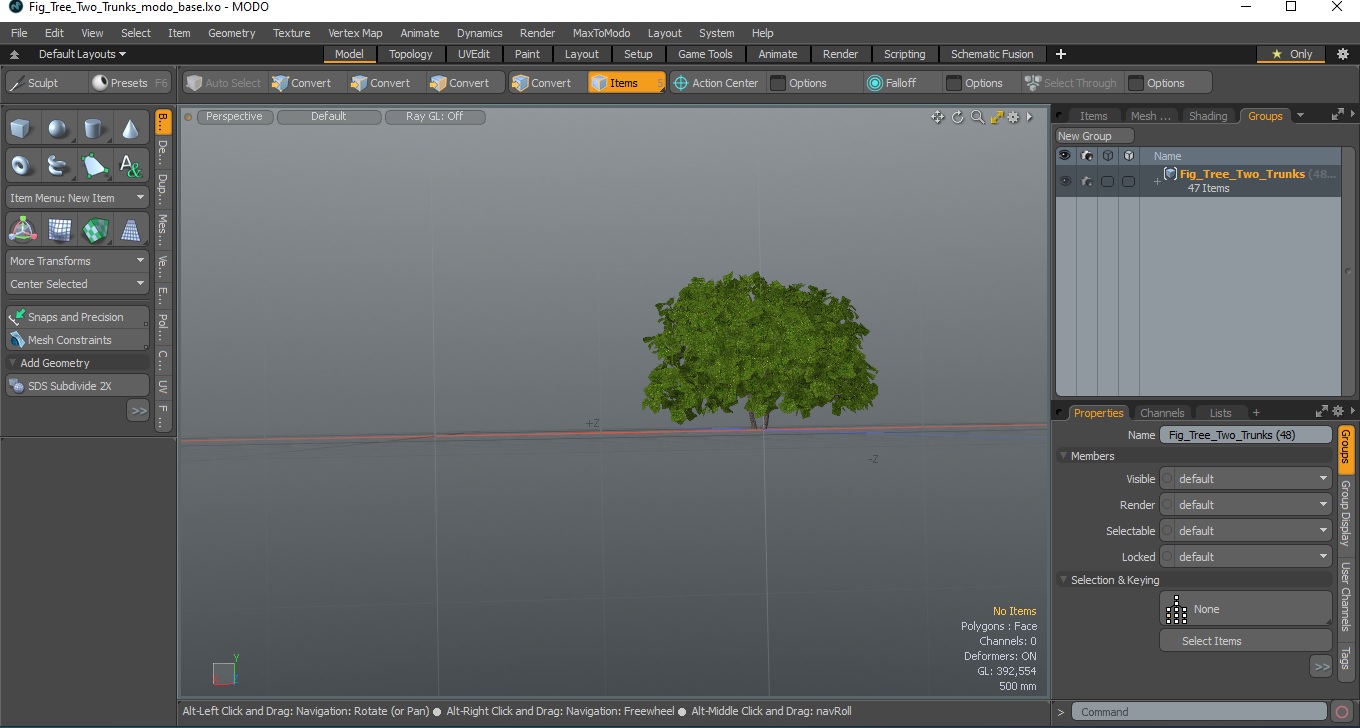Viewport: 1360px width, 728px height.
Task: Click the Command input field
Action: (1200, 712)
